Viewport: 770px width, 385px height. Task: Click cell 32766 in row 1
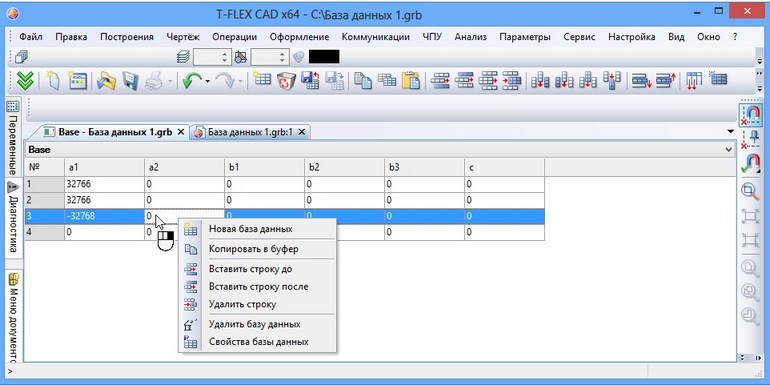pos(104,184)
